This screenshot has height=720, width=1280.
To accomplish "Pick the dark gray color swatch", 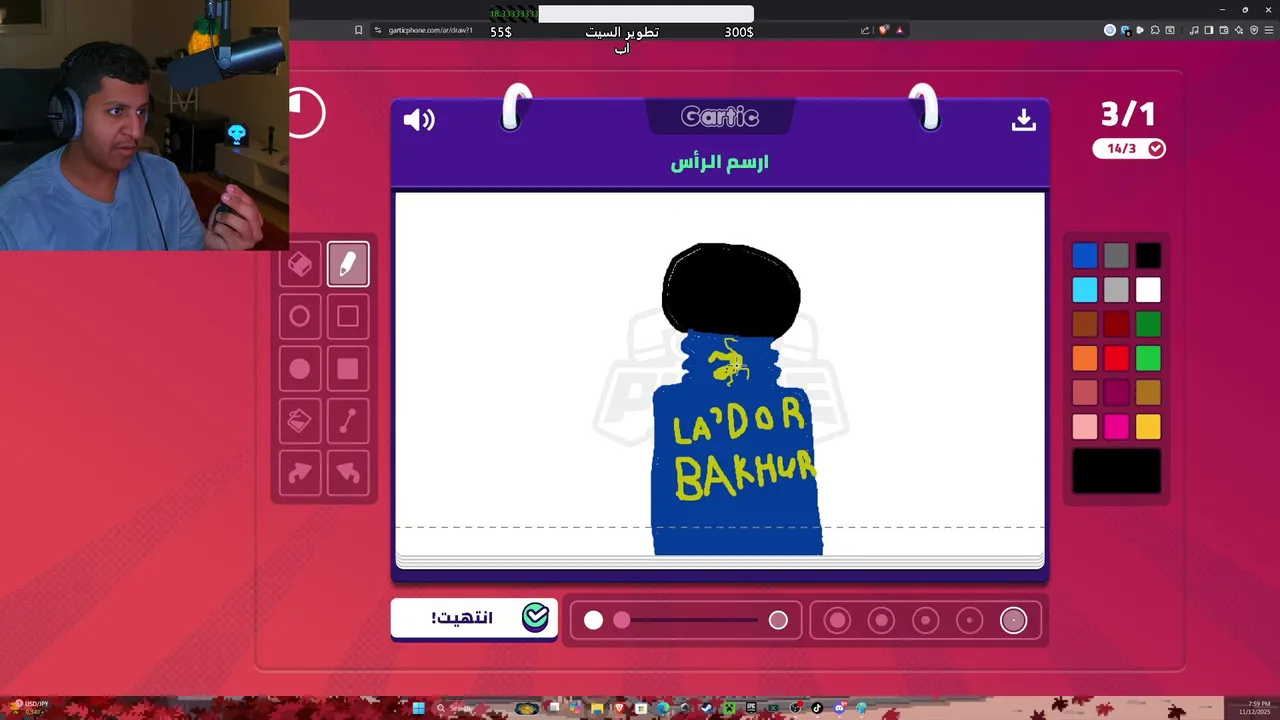I will (x=1116, y=256).
